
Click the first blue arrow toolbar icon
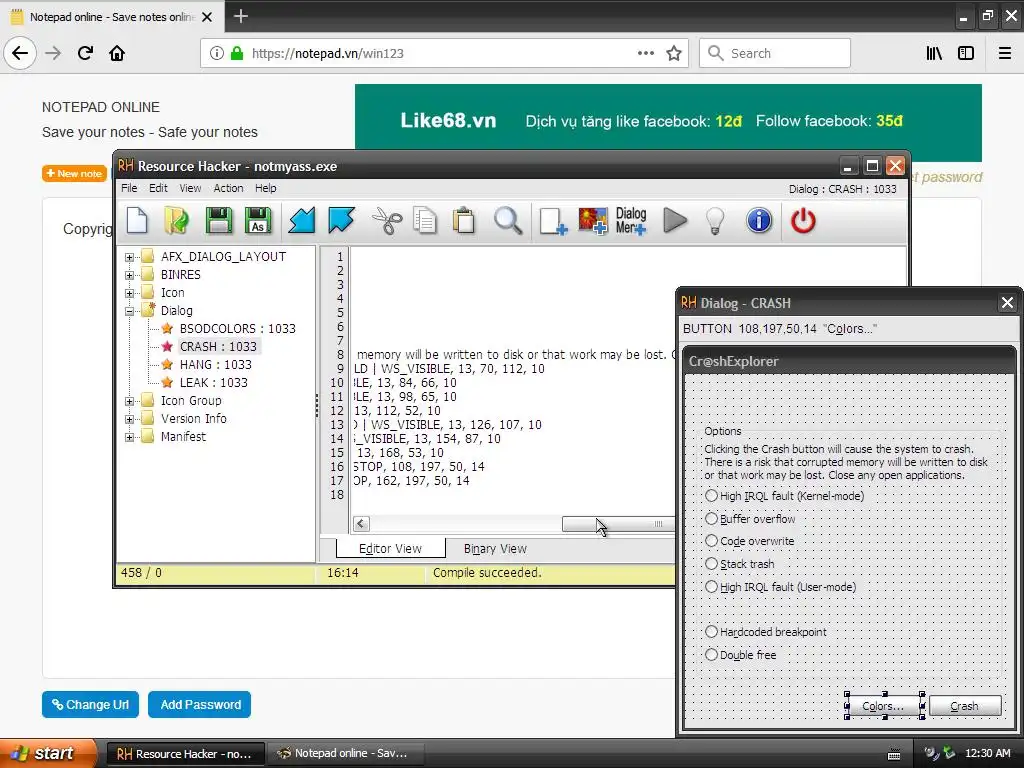tap(302, 221)
